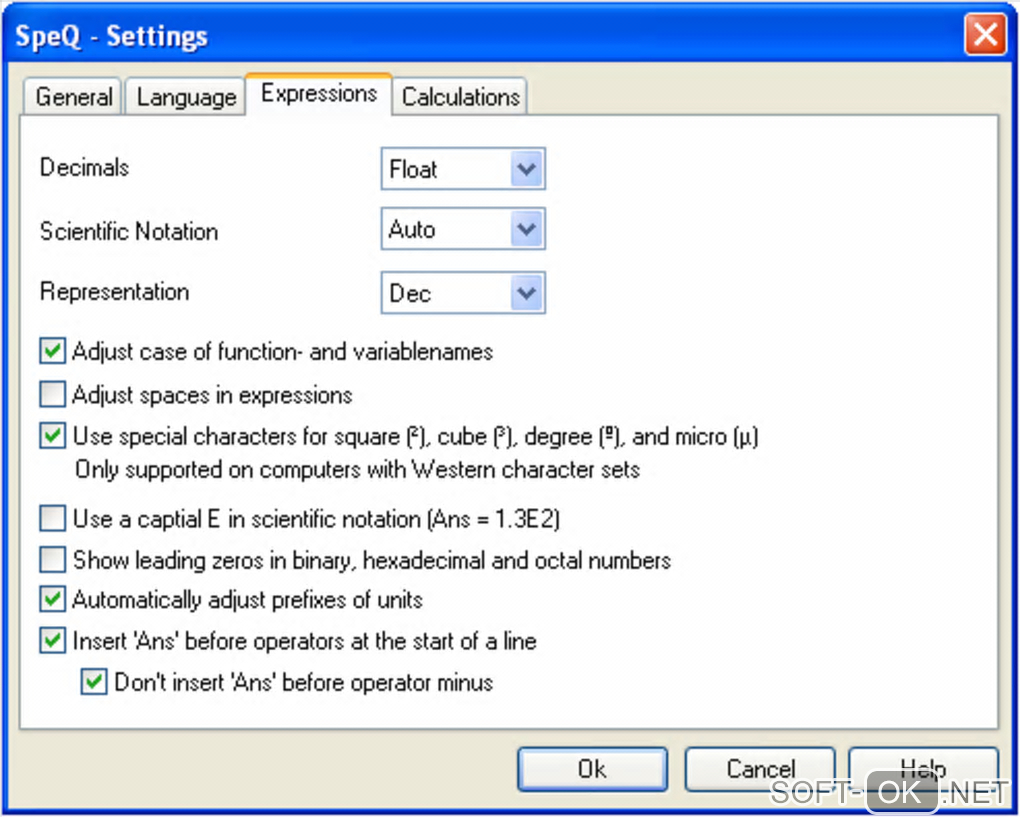Check Show leading zeros option
This screenshot has width=1020, height=817.
pyautogui.click(x=53, y=560)
